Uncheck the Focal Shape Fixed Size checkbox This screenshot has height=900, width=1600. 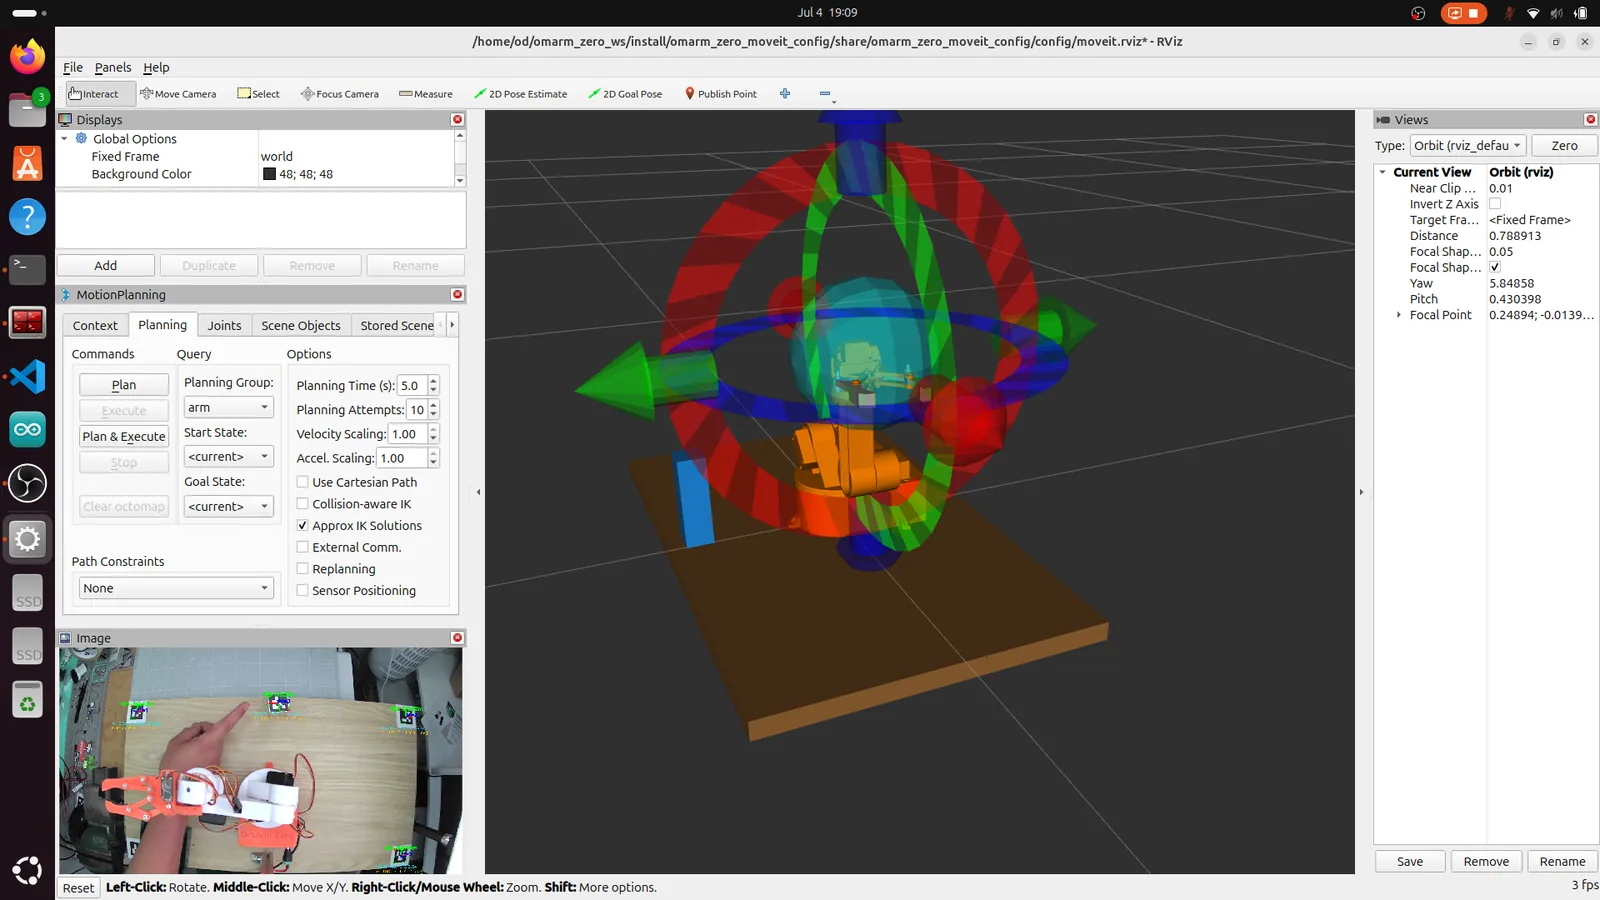click(x=1495, y=267)
